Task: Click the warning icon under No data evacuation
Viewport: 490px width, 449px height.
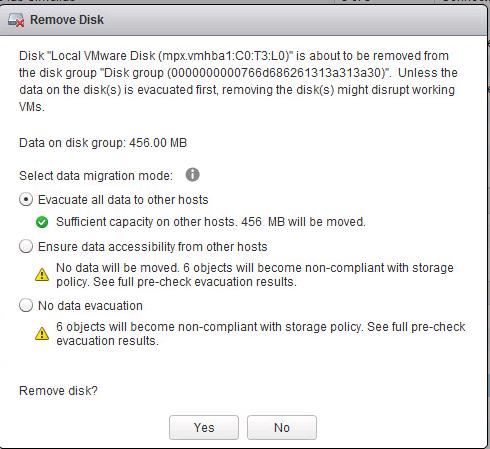Action: click(x=42, y=333)
